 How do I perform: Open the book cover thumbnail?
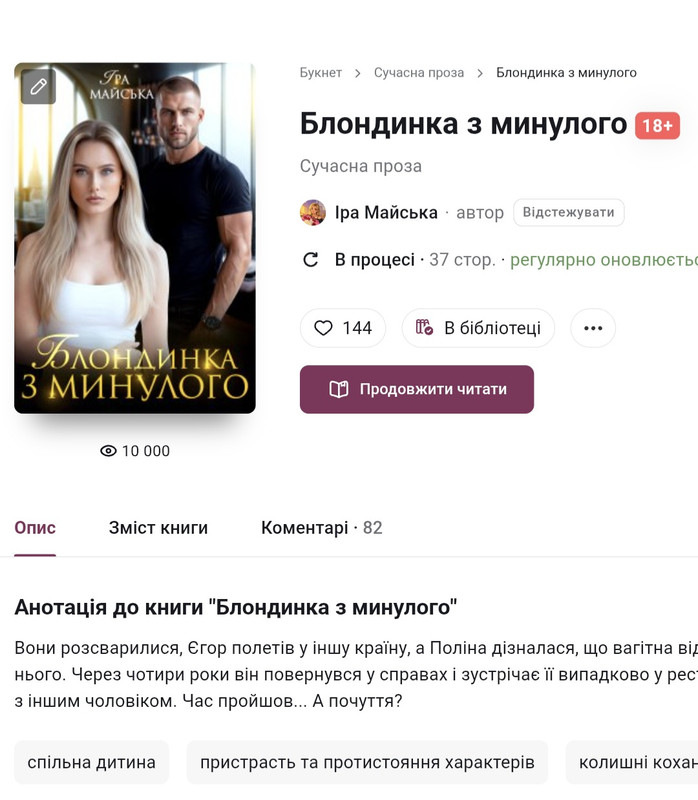135,238
